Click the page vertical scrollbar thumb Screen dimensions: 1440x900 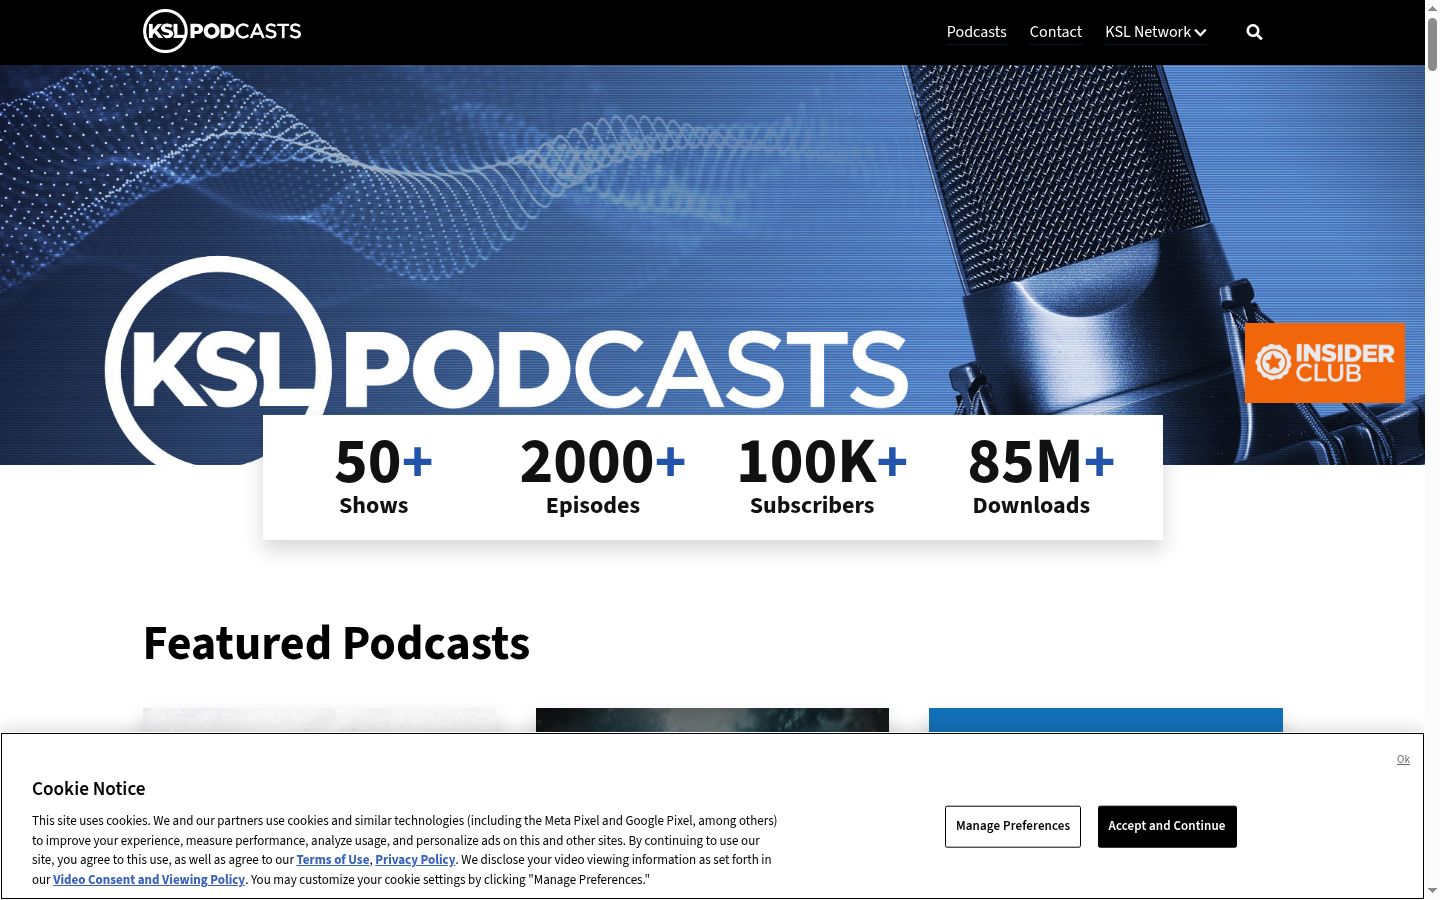pyautogui.click(x=1432, y=42)
